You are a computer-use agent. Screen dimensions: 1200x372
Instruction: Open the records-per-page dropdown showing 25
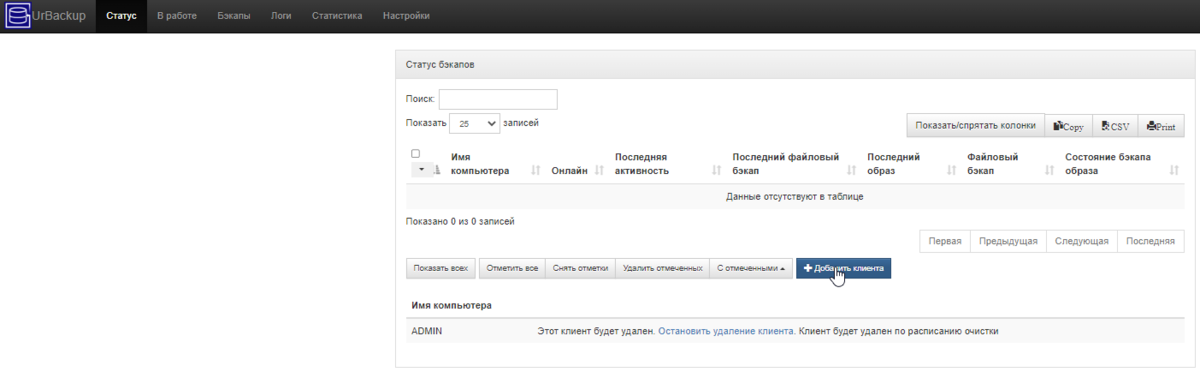474,123
